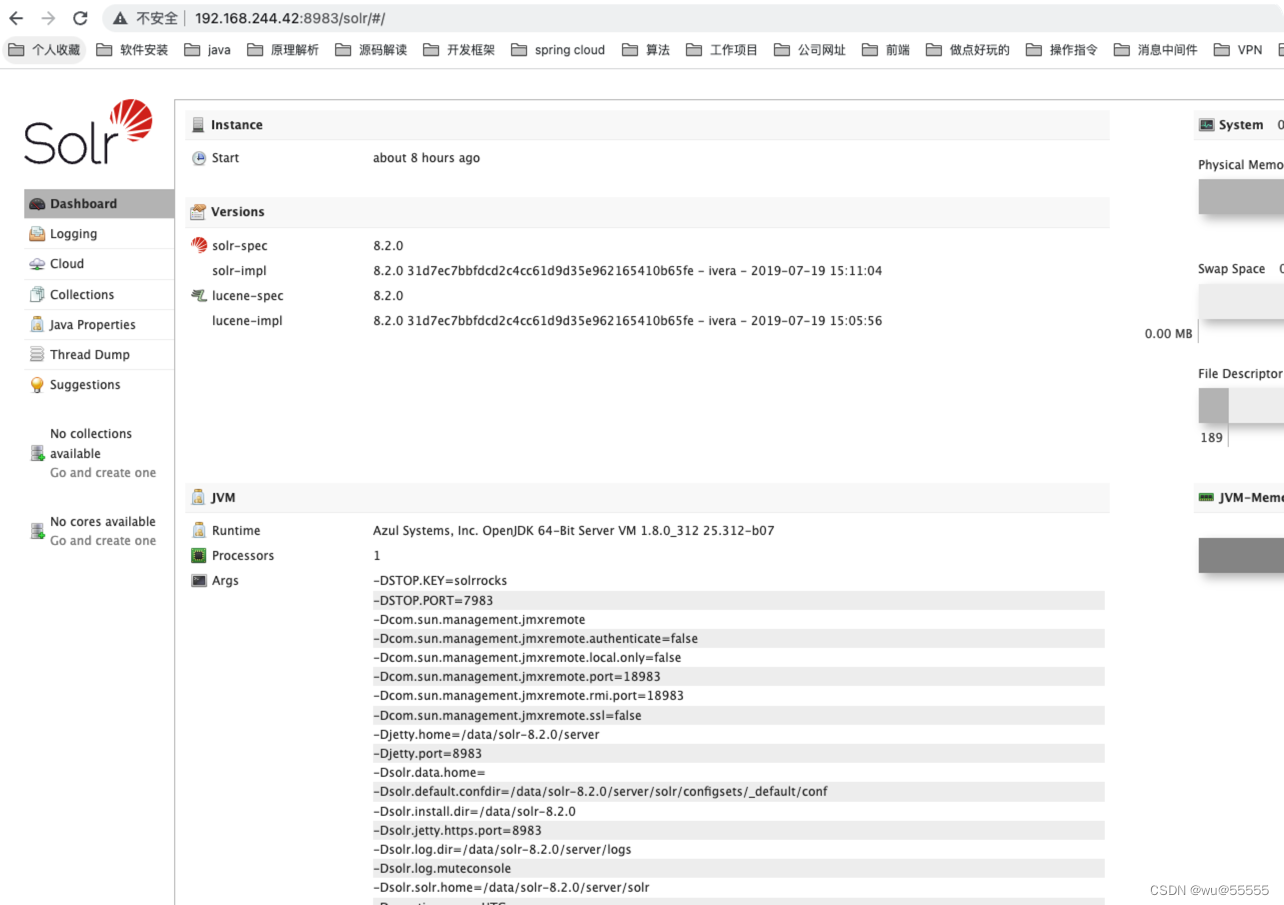Click the Collections icon in sidebar
This screenshot has height=905, width=1284.
point(37,295)
